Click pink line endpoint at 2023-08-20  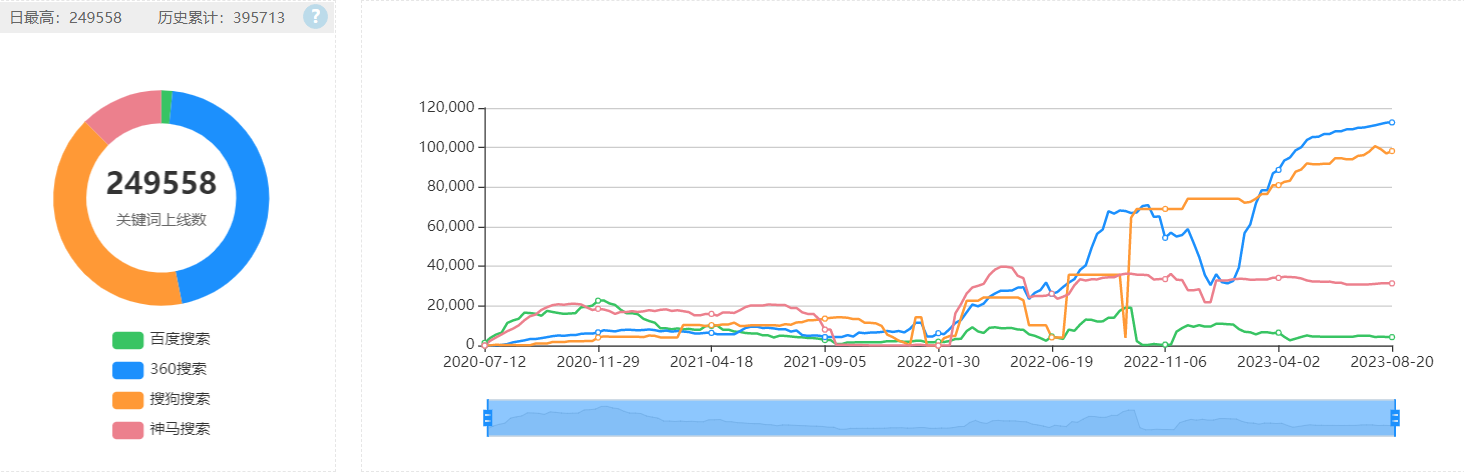click(1392, 283)
